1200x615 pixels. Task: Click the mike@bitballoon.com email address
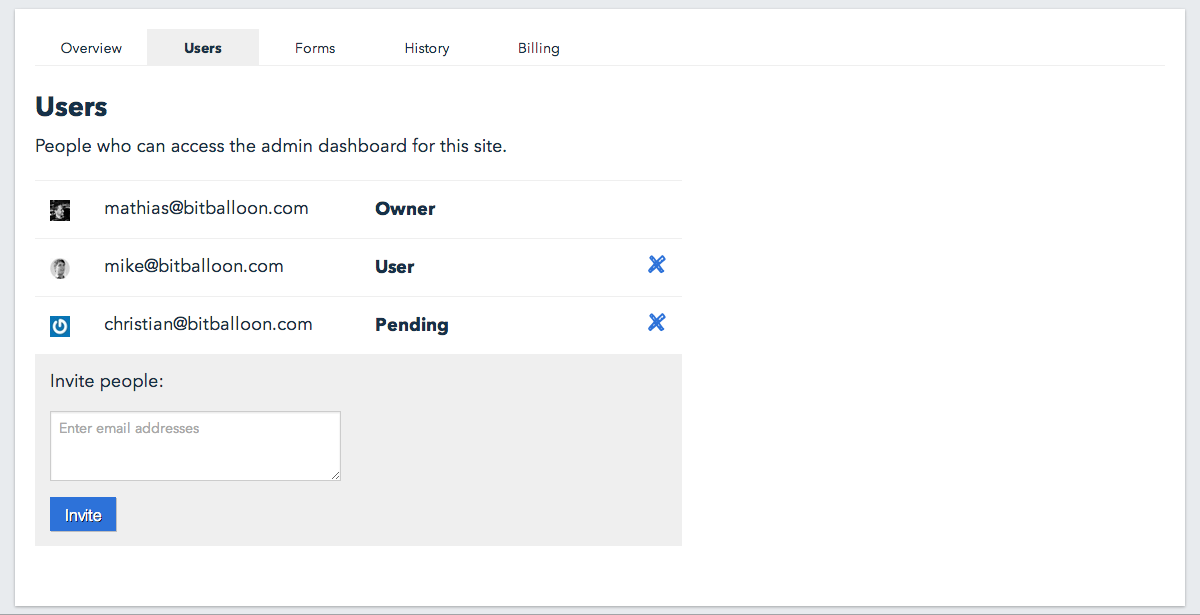(x=194, y=266)
